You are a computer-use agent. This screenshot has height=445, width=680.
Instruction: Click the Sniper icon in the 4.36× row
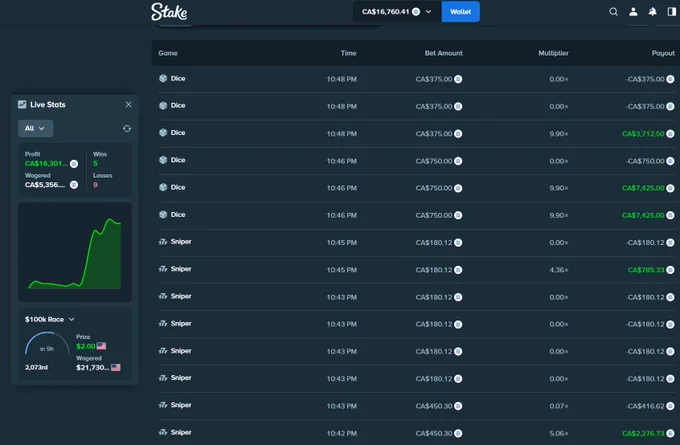[x=163, y=269]
